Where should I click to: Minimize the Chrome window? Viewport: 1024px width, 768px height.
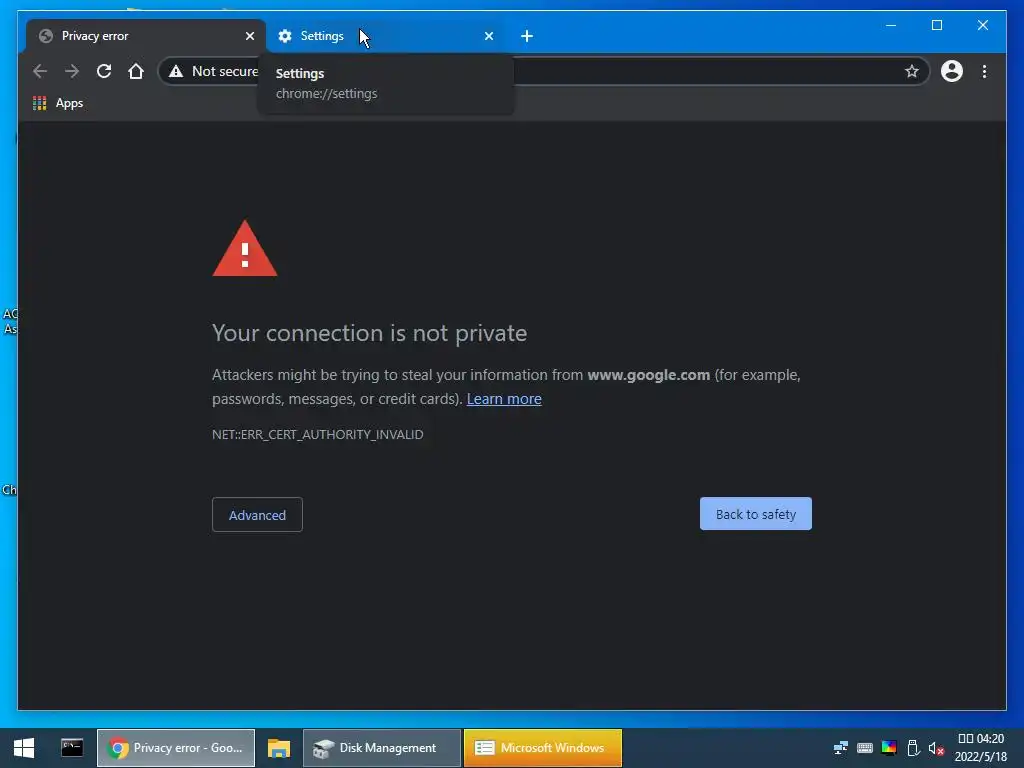pyautogui.click(x=891, y=25)
